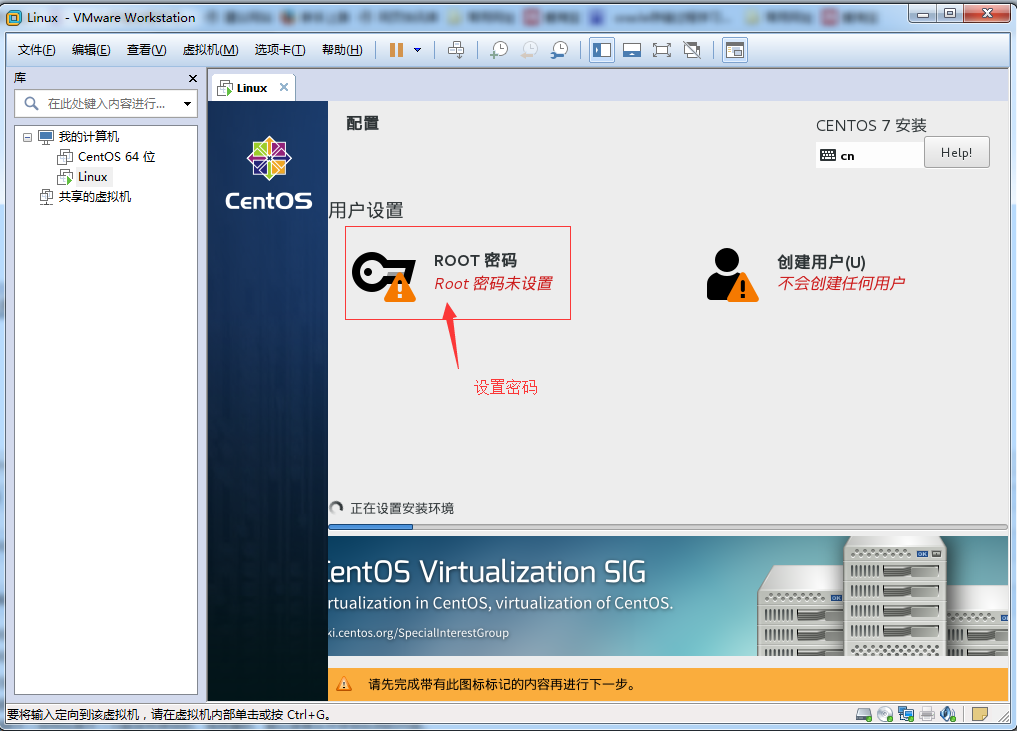
Task: Click the 正在设置安装环境 status text
Action: pos(402,509)
